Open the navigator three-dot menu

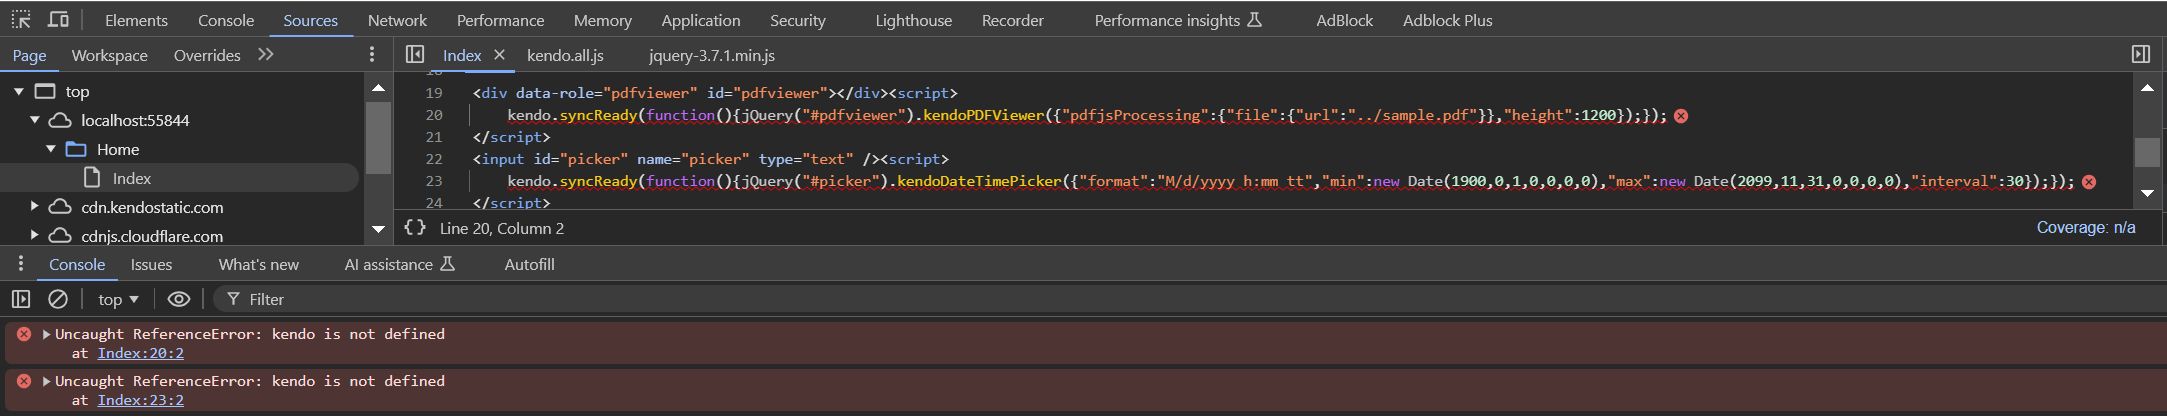(x=372, y=54)
